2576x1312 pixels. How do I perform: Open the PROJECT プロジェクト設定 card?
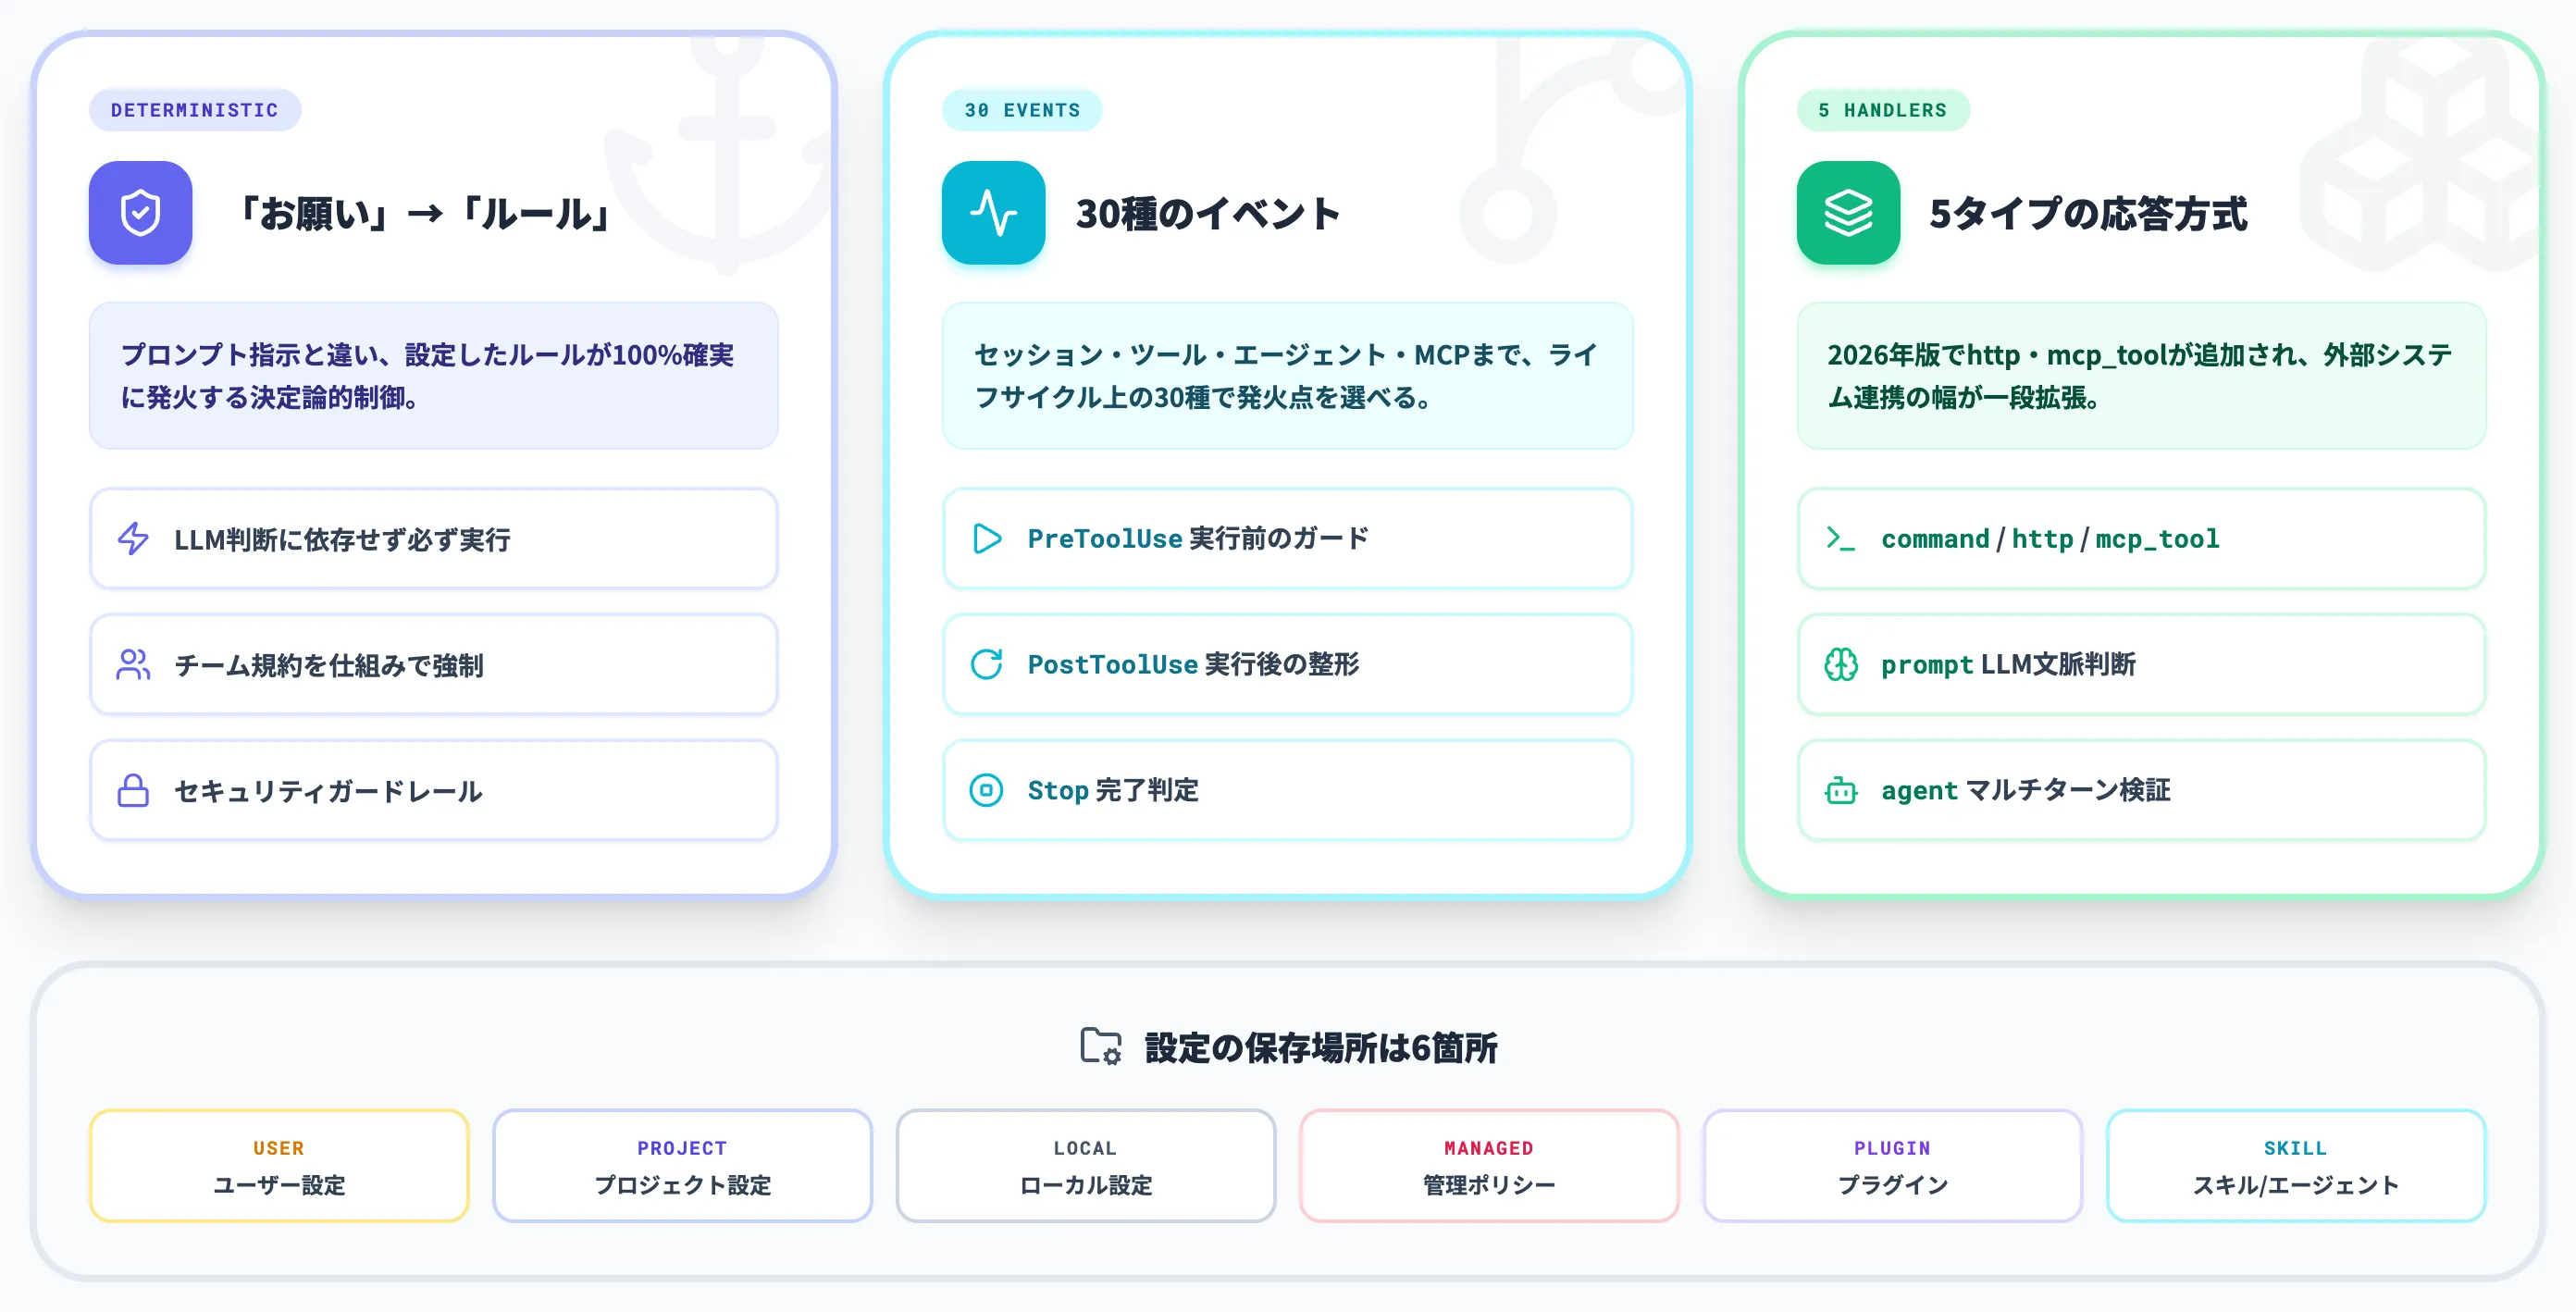click(x=682, y=1166)
